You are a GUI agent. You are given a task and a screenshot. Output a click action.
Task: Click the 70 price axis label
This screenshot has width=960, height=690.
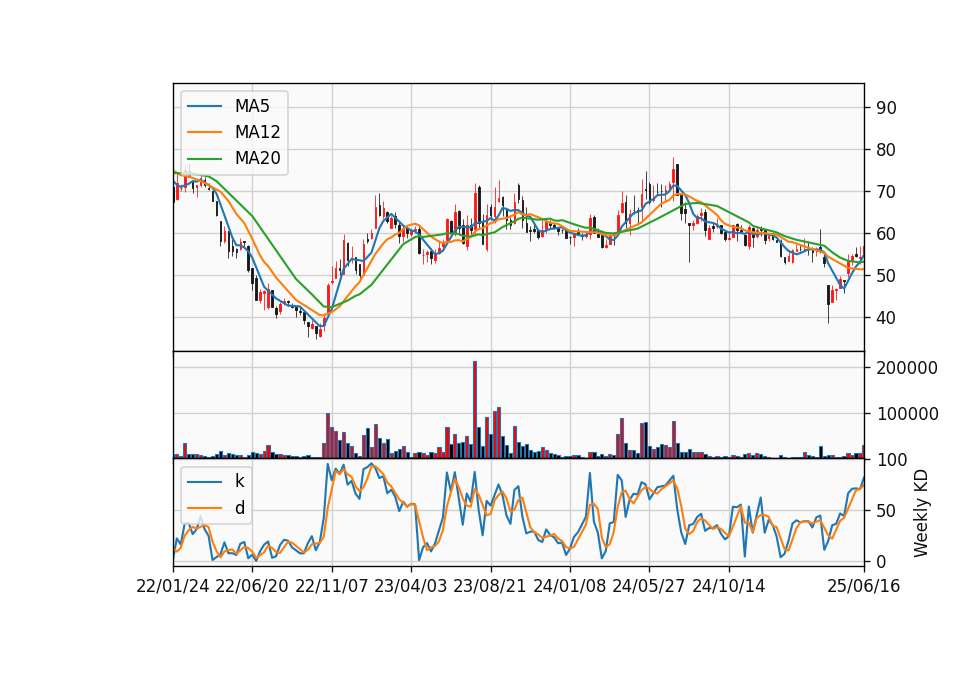(886, 192)
